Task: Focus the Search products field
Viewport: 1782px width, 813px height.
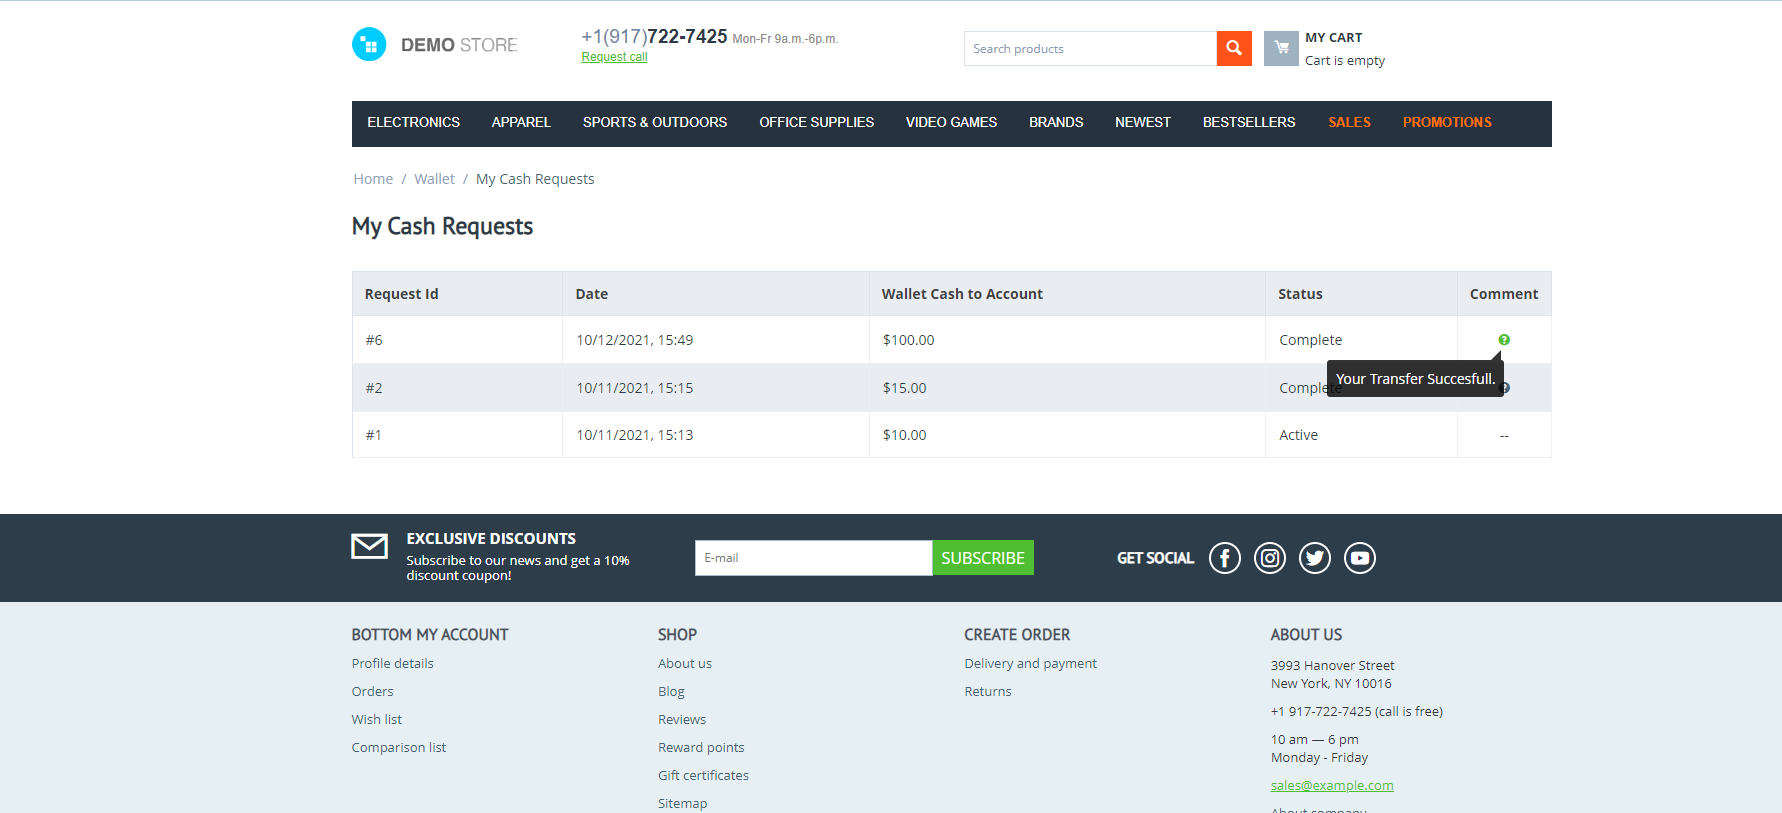Action: [x=1090, y=48]
